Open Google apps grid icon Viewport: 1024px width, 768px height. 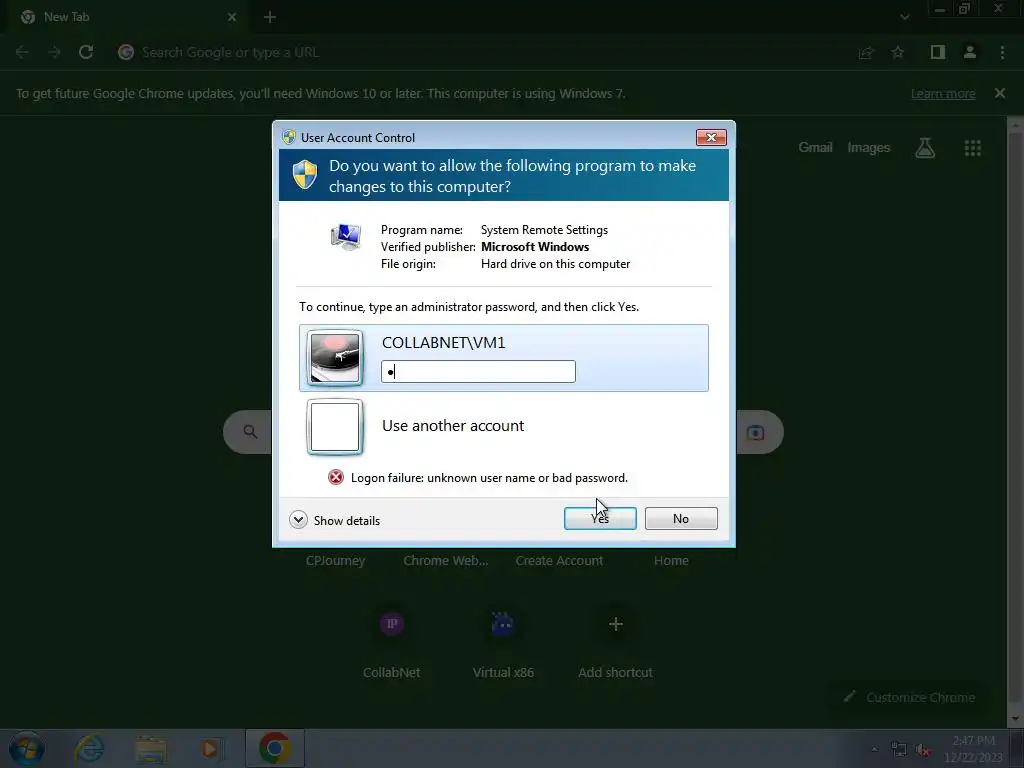(x=972, y=148)
